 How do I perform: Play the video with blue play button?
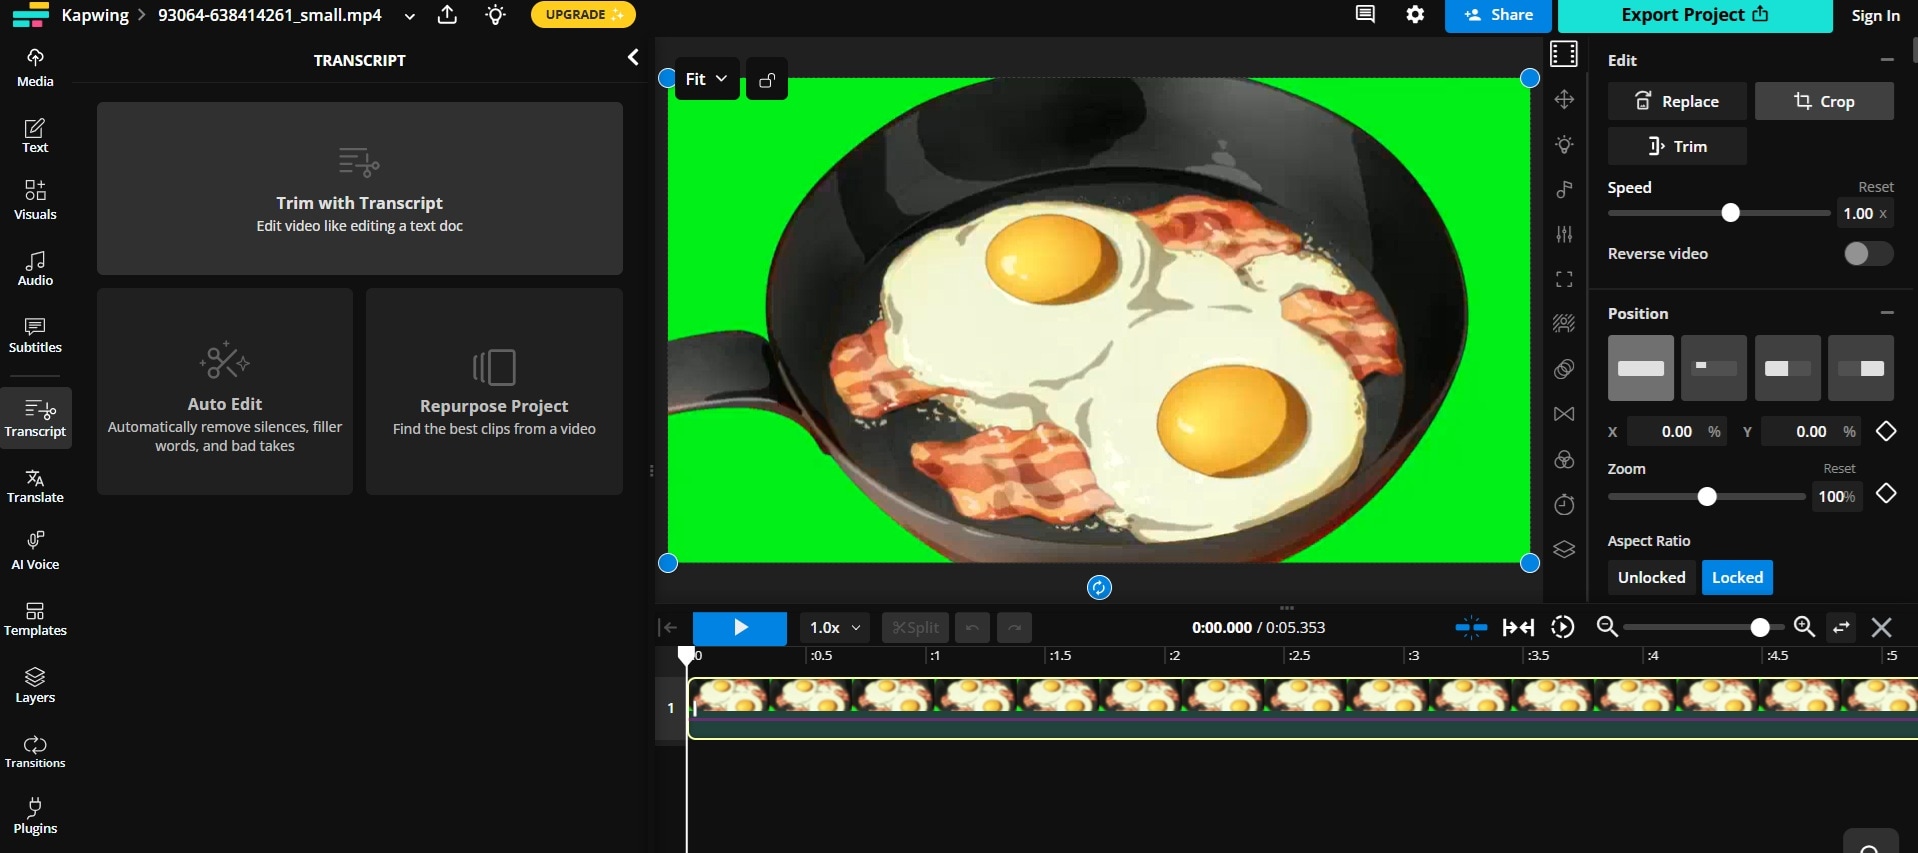pos(740,628)
